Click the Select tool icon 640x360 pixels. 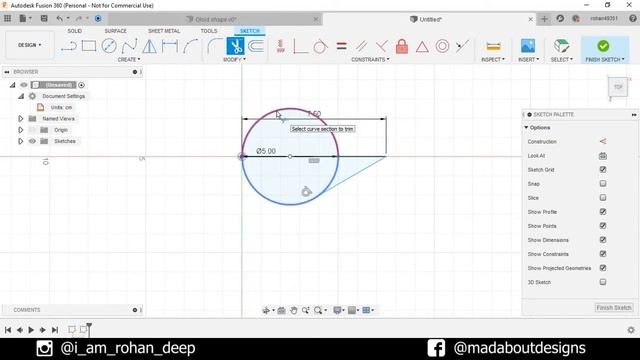[x=561, y=46]
